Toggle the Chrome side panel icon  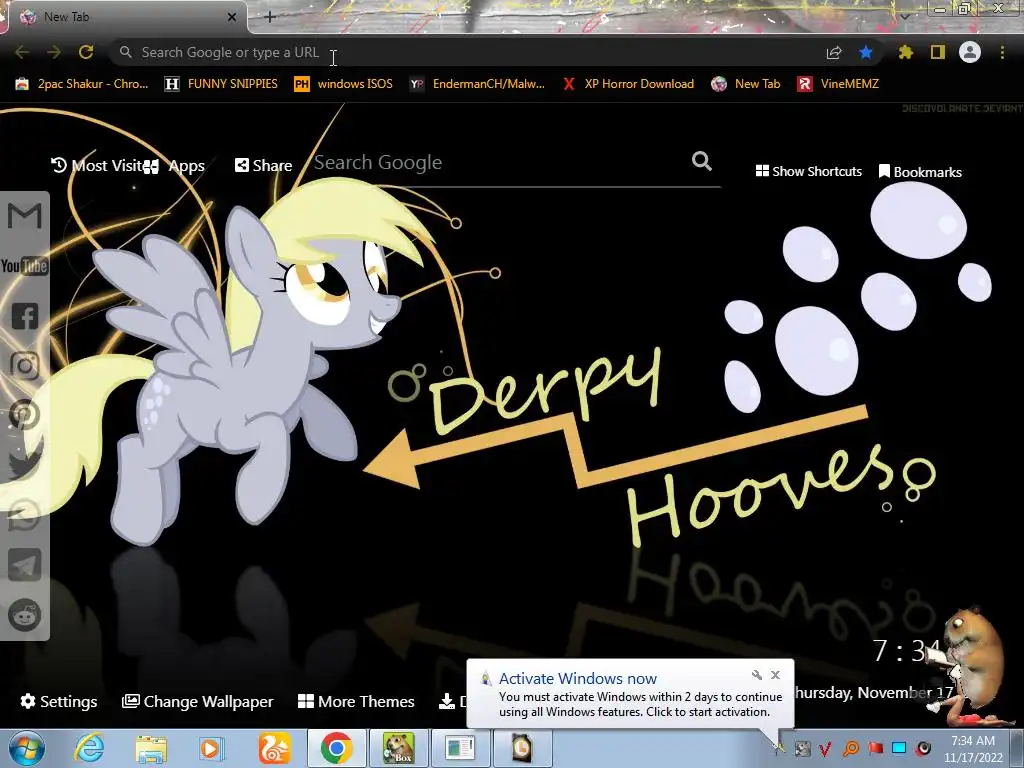(x=938, y=52)
